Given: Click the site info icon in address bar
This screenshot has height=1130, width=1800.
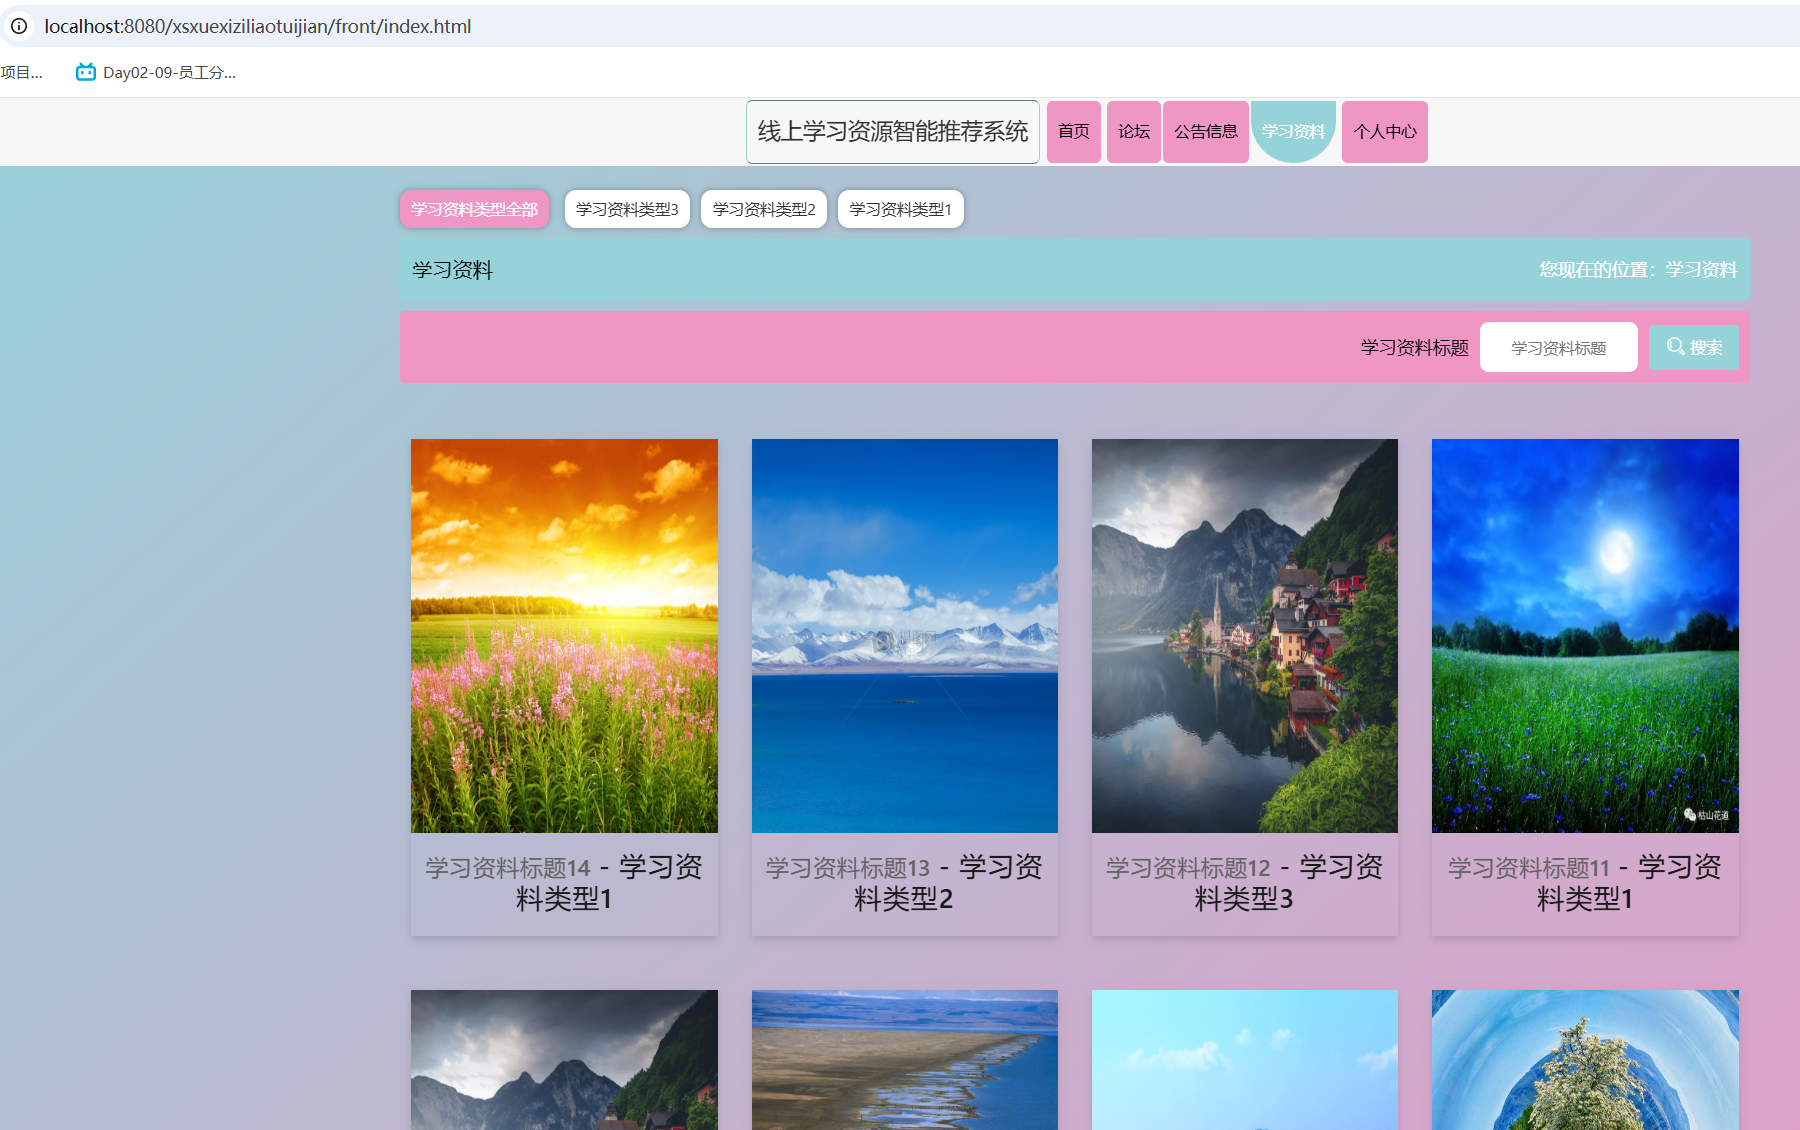Looking at the screenshot, I should [x=19, y=26].
